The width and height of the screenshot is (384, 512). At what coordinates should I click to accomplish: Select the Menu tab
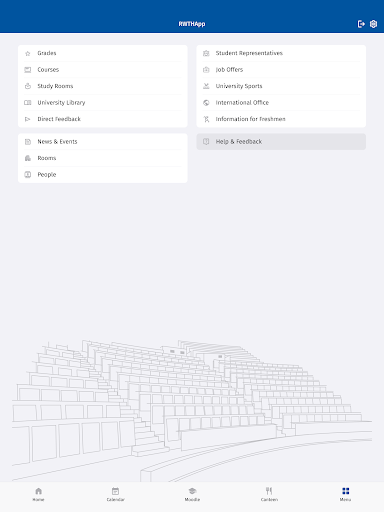tap(346, 494)
